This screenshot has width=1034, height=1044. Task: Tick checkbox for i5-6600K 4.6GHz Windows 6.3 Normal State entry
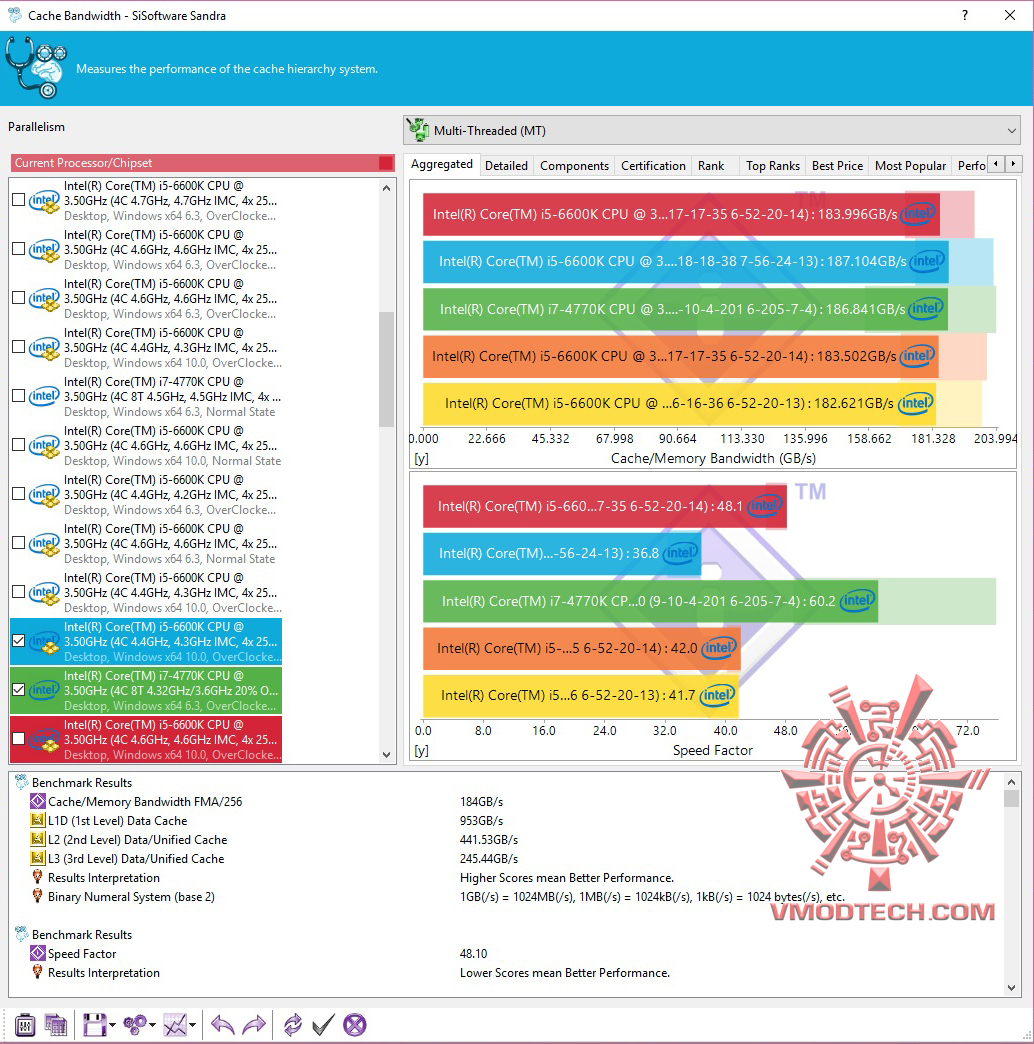click(x=19, y=542)
